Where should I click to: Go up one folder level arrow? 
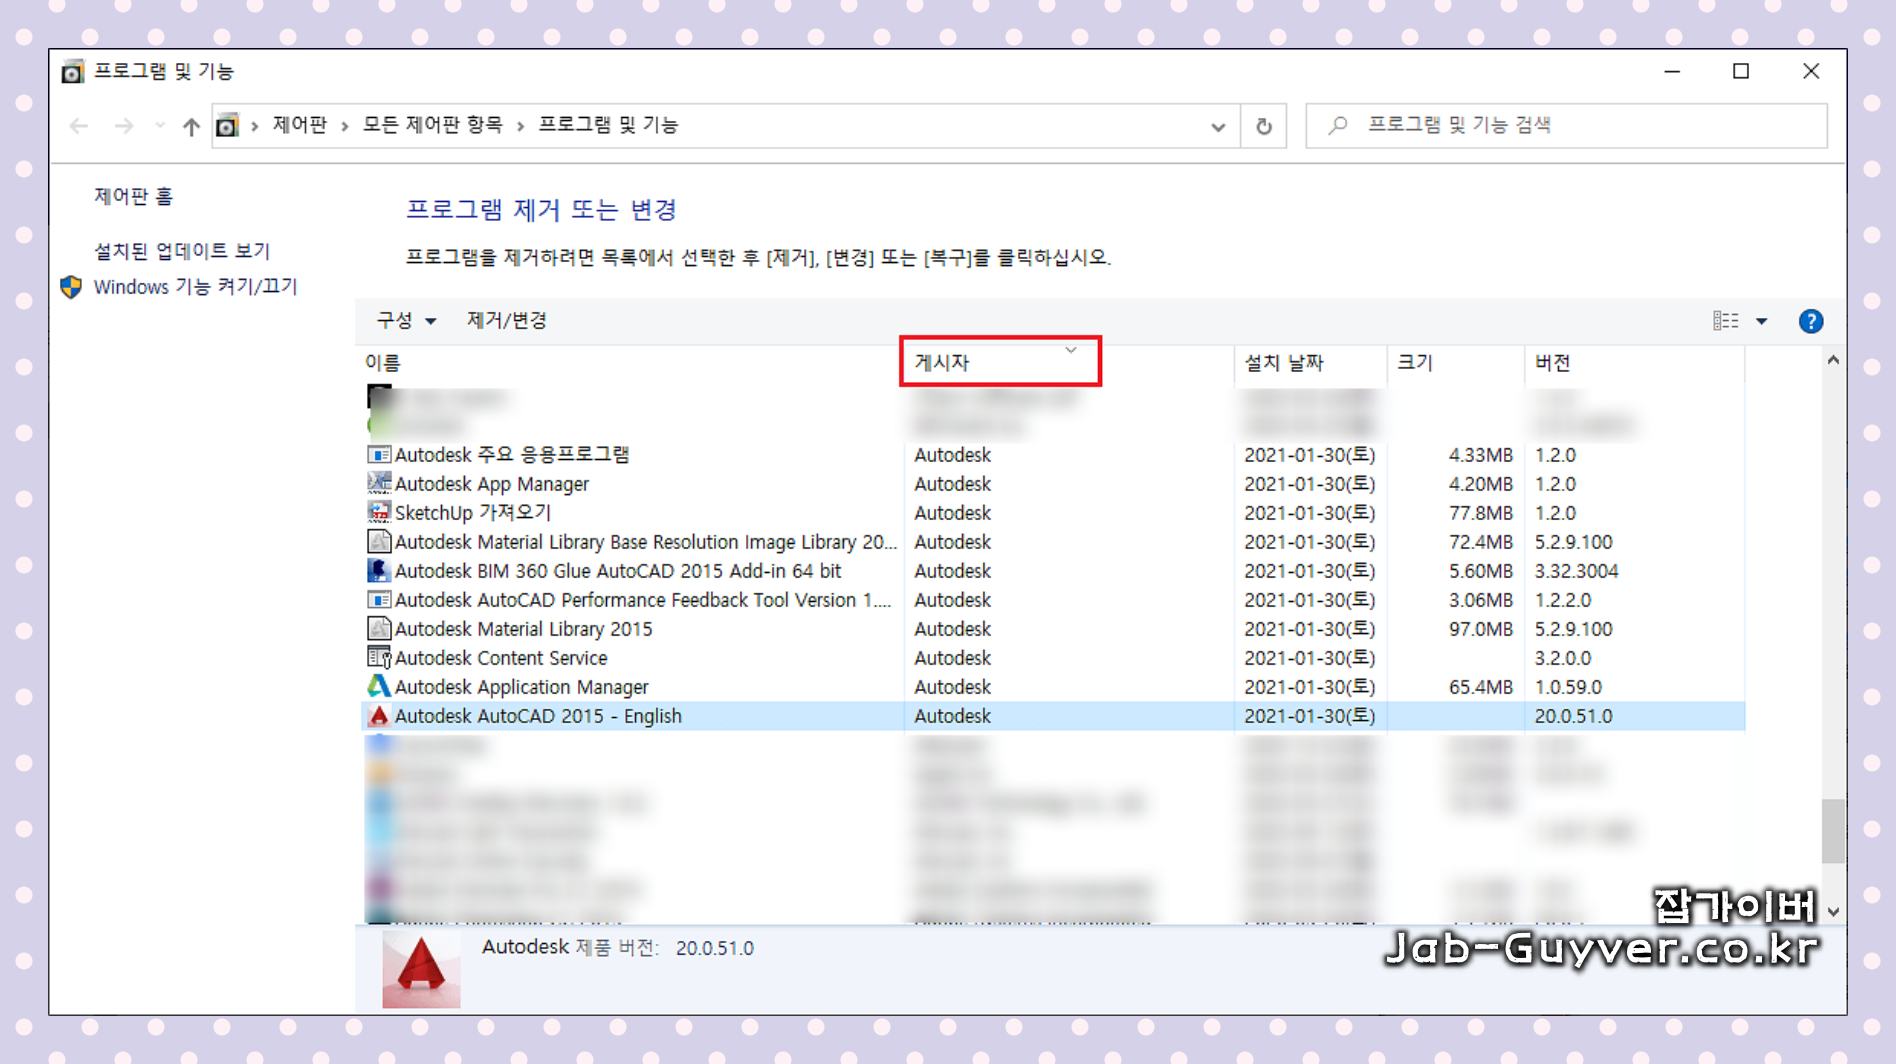pyautogui.click(x=191, y=126)
